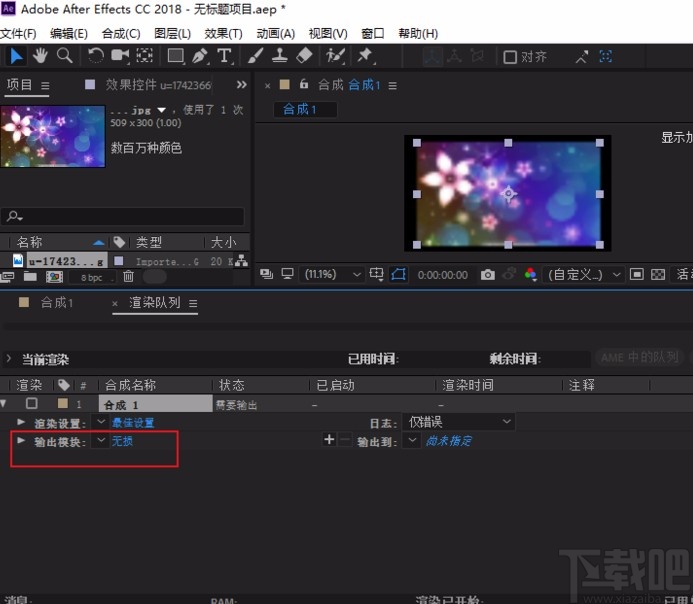Viewport: 693px width, 604px height.
Task: Click the search icon in Project panel
Action: pos(14,216)
